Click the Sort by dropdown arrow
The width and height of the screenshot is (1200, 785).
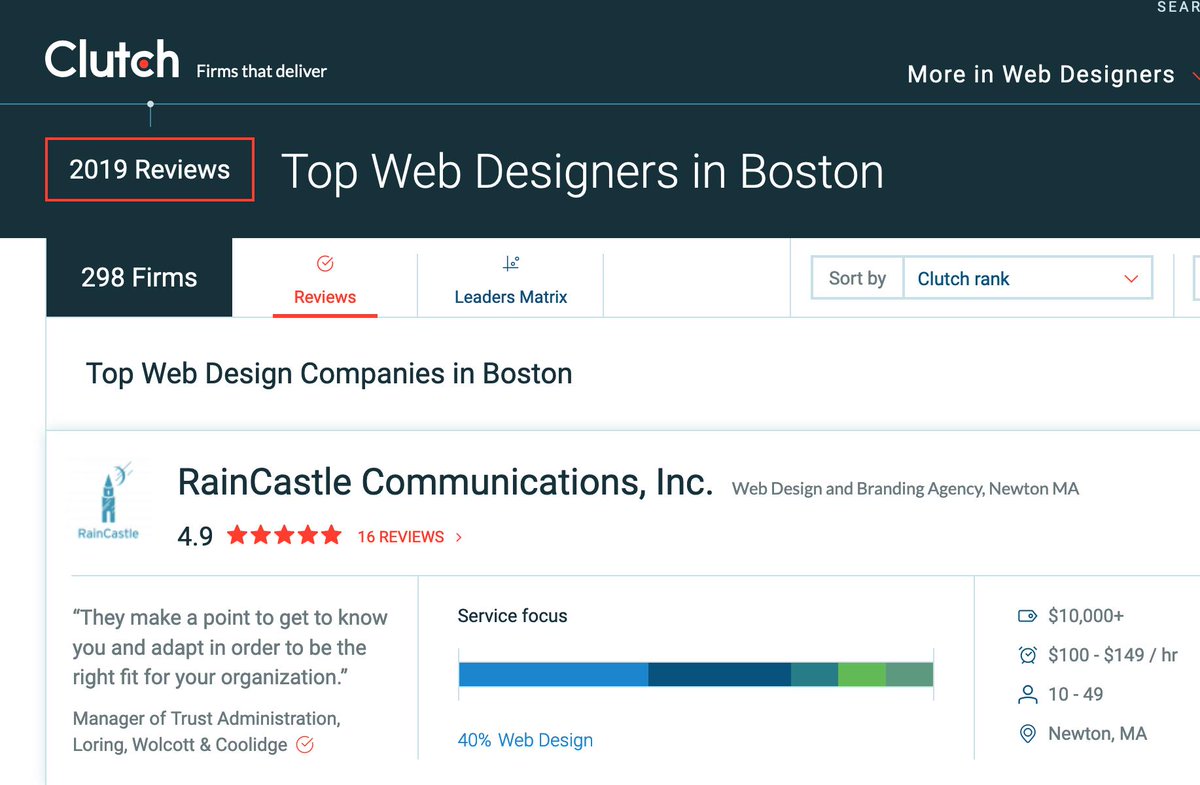coord(1132,279)
